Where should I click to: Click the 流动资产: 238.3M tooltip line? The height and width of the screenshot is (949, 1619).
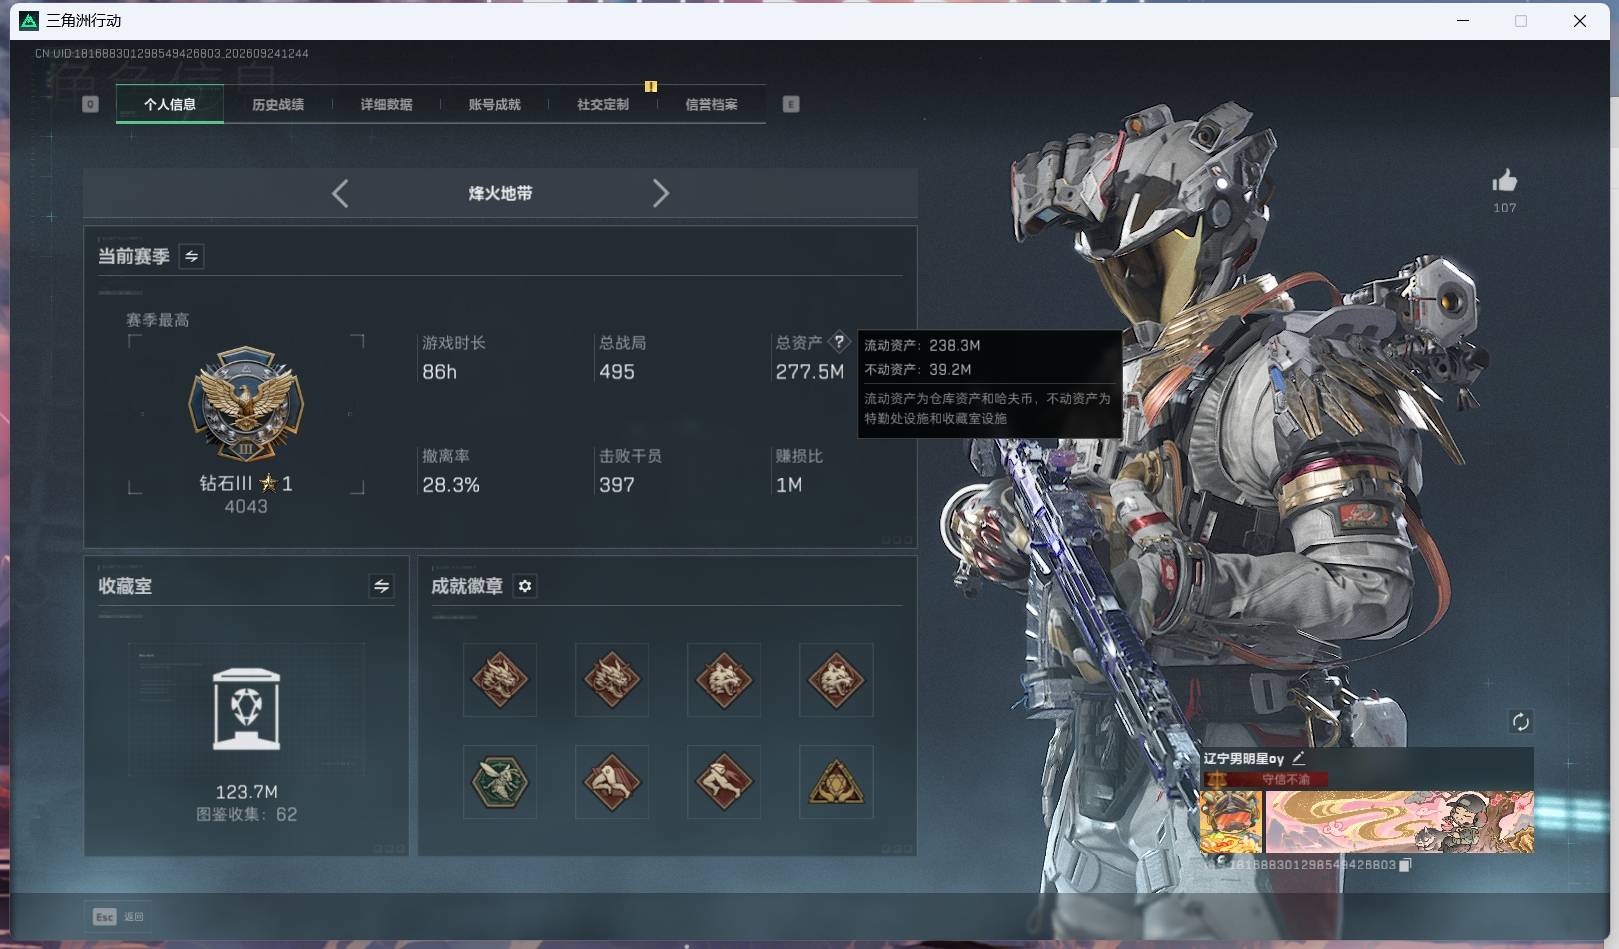pyautogui.click(x=922, y=345)
